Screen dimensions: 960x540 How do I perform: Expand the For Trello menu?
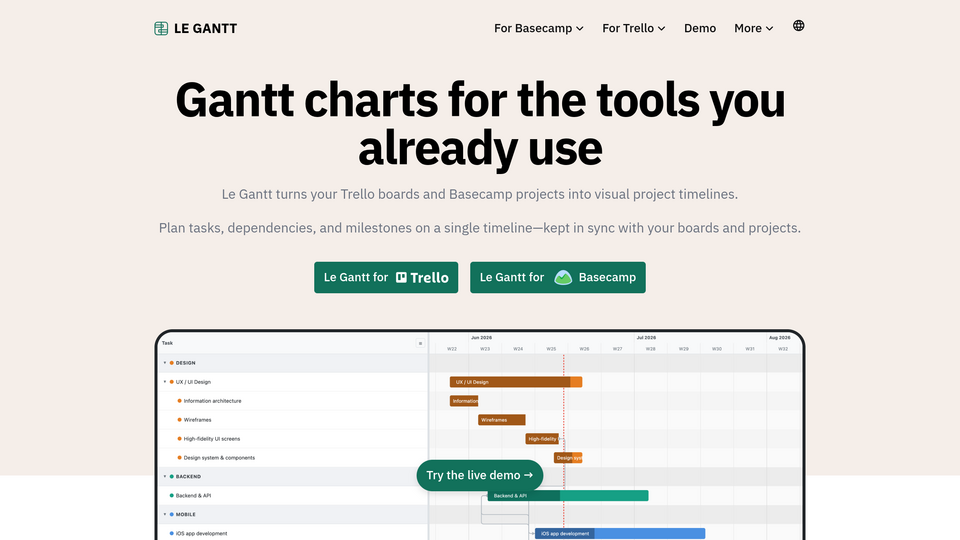pyautogui.click(x=634, y=28)
